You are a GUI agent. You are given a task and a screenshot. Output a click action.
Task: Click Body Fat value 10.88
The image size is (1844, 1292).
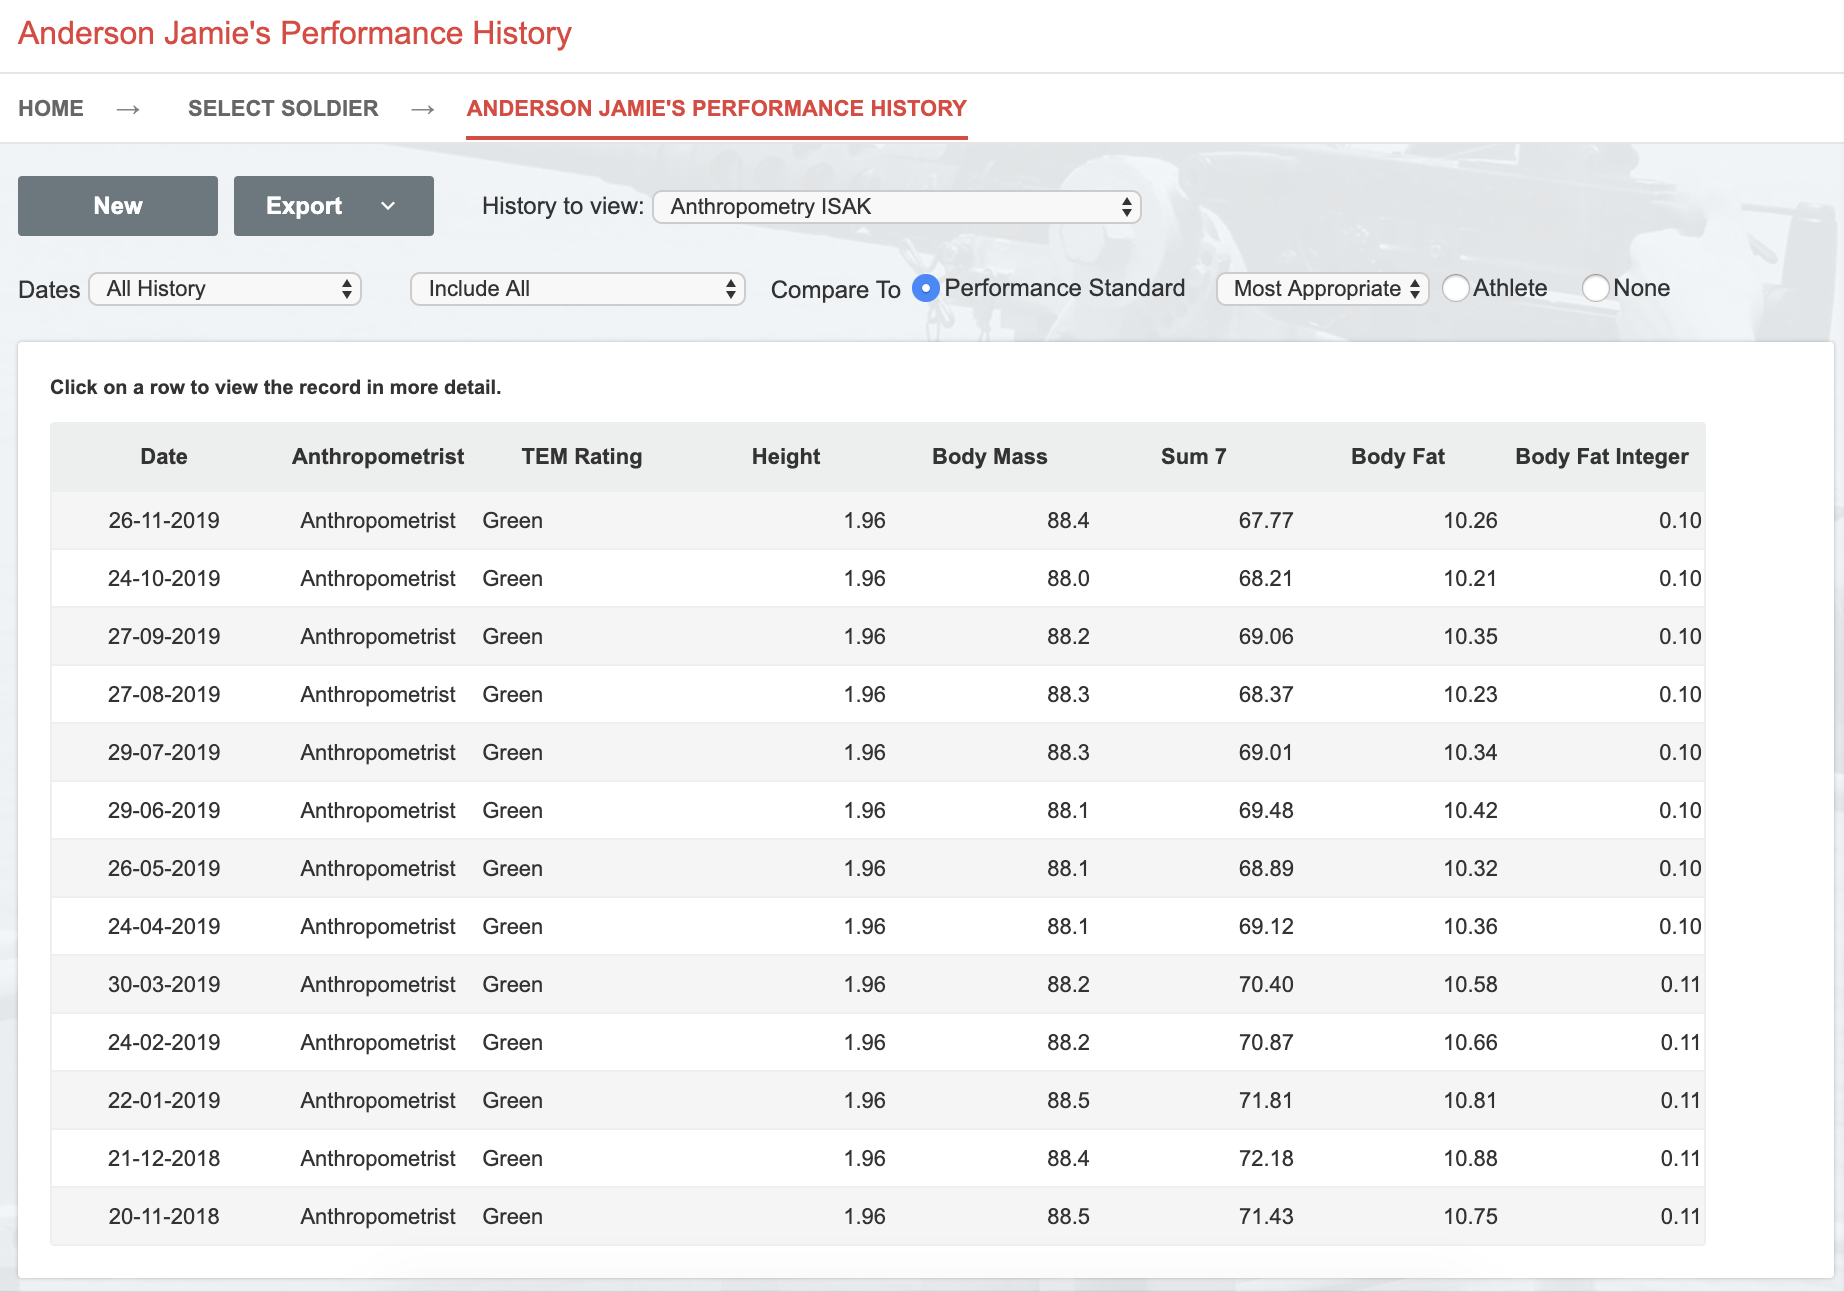pyautogui.click(x=1470, y=1159)
